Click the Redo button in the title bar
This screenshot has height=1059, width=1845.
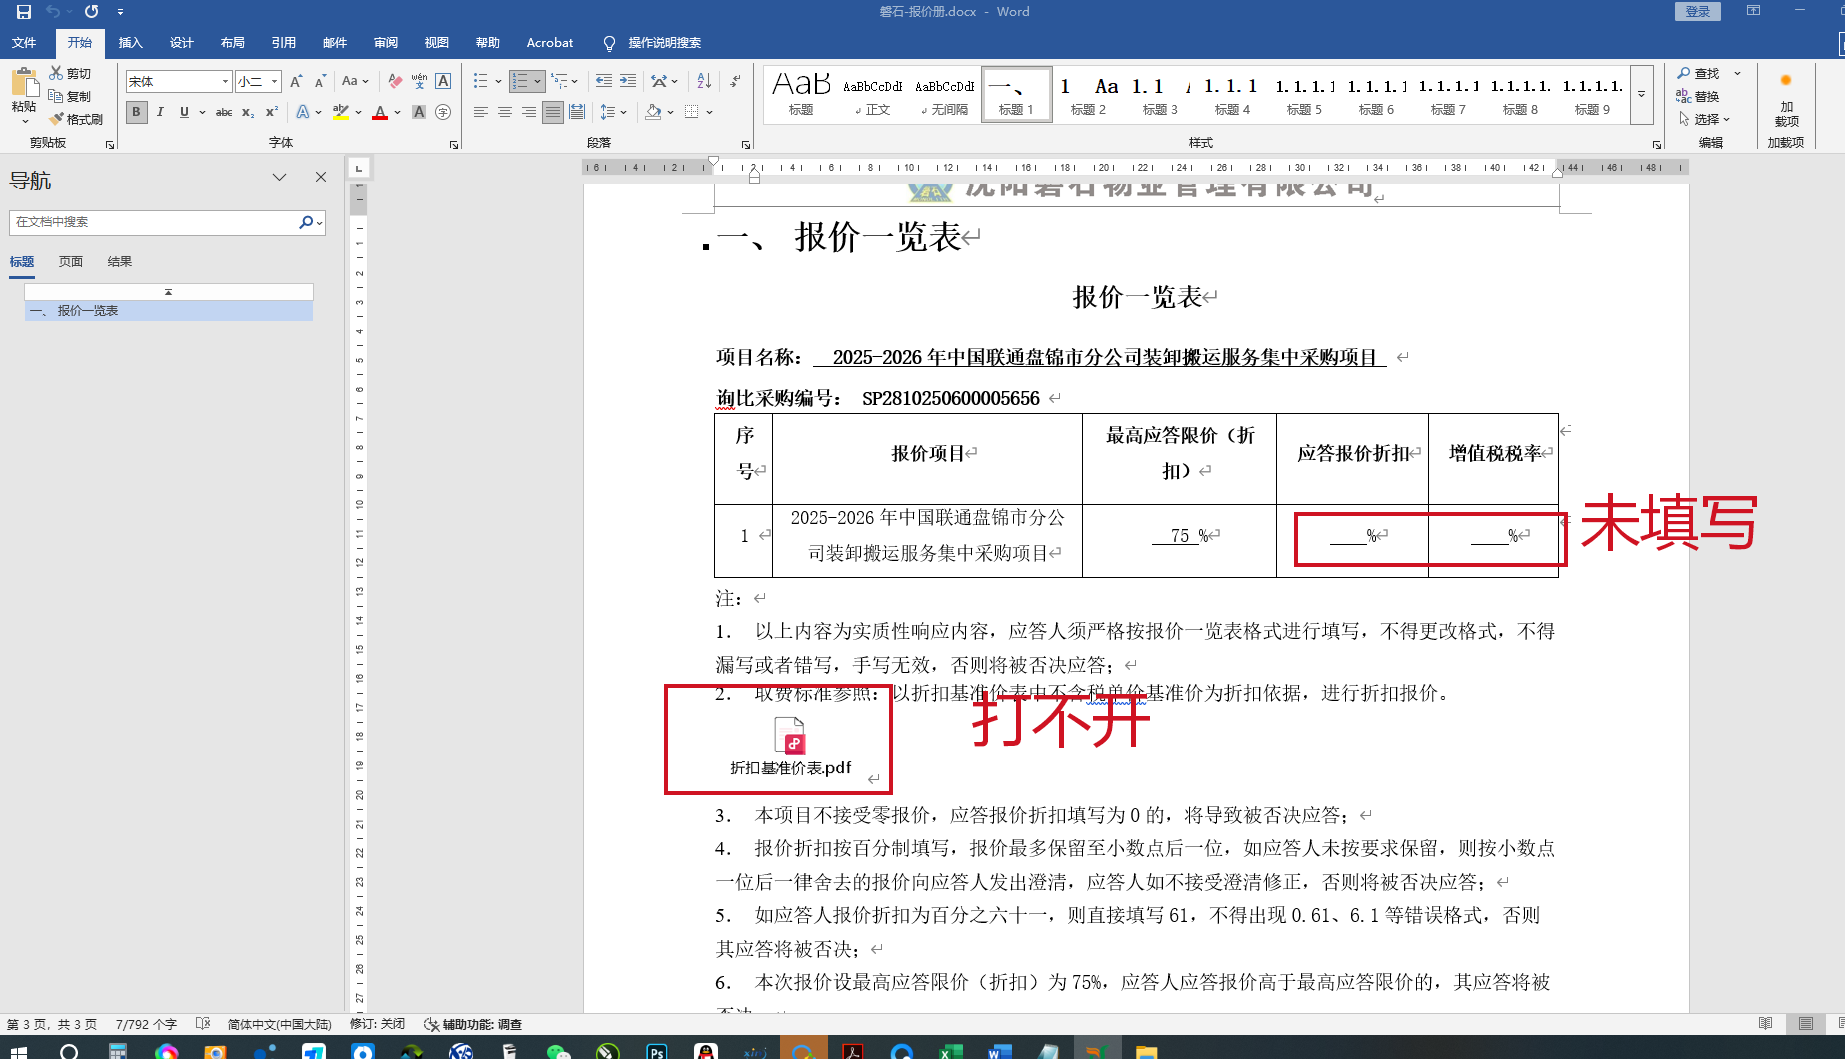click(x=91, y=12)
